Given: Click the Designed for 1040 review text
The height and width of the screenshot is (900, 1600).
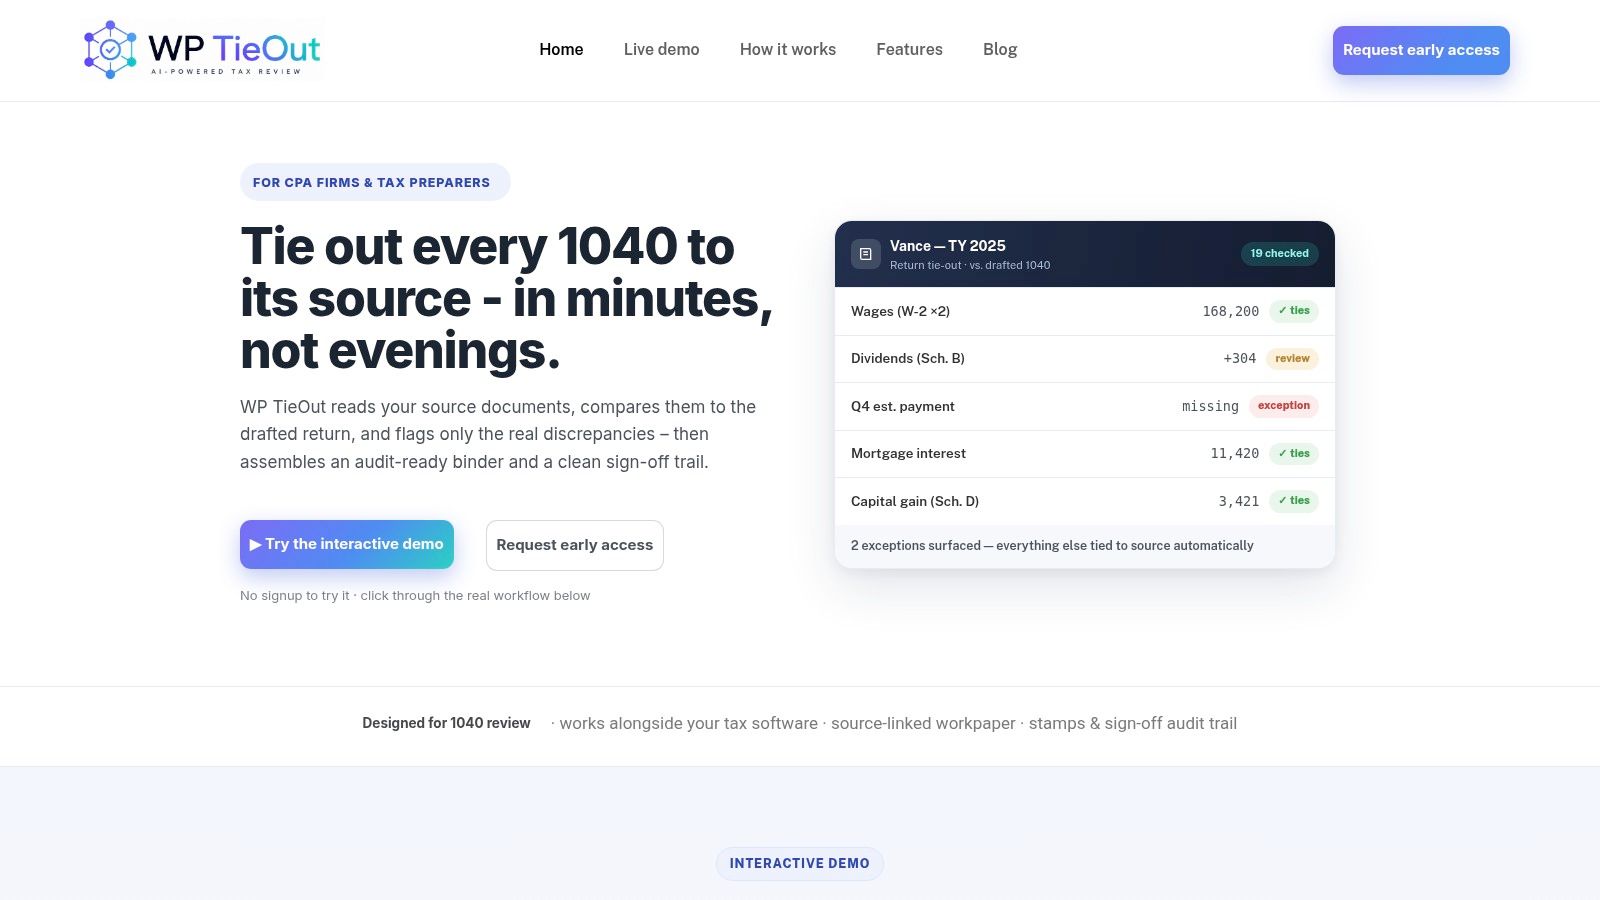Looking at the screenshot, I should pyautogui.click(x=446, y=723).
